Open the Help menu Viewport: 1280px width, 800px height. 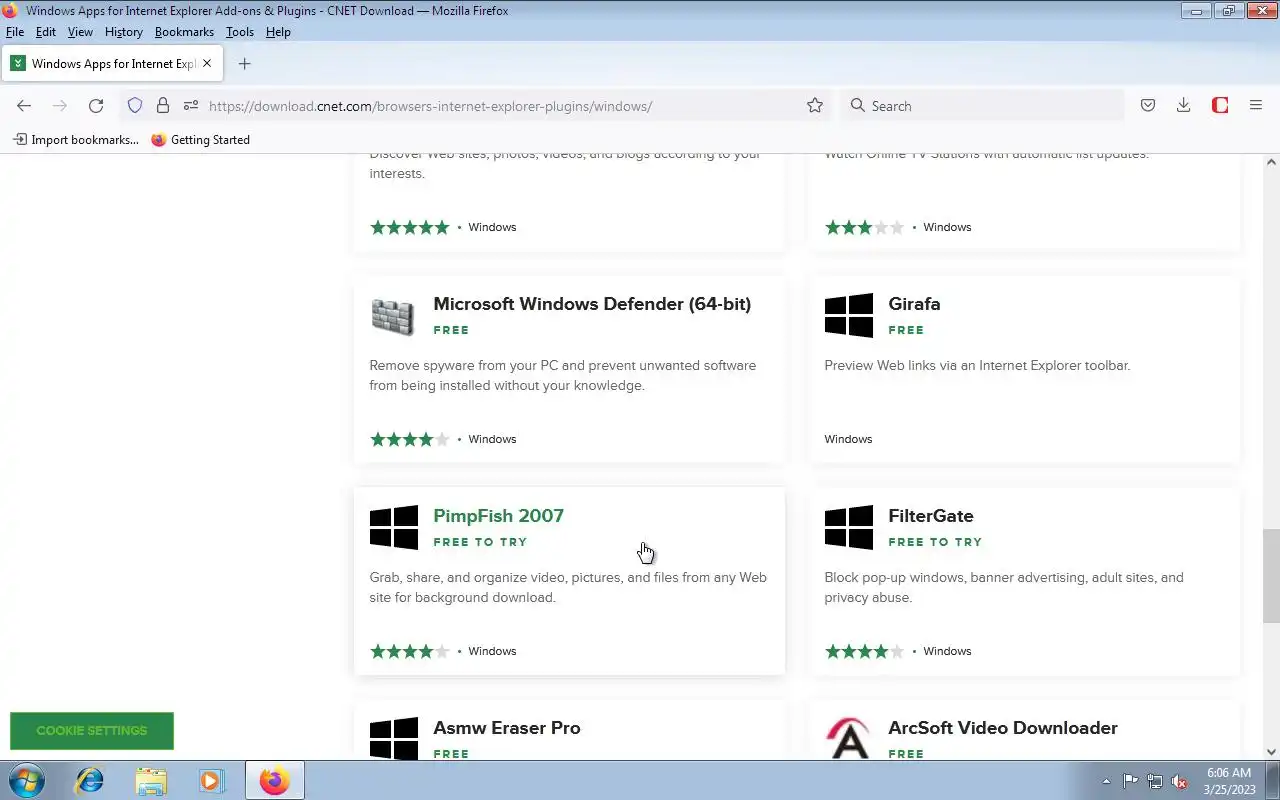[x=278, y=32]
